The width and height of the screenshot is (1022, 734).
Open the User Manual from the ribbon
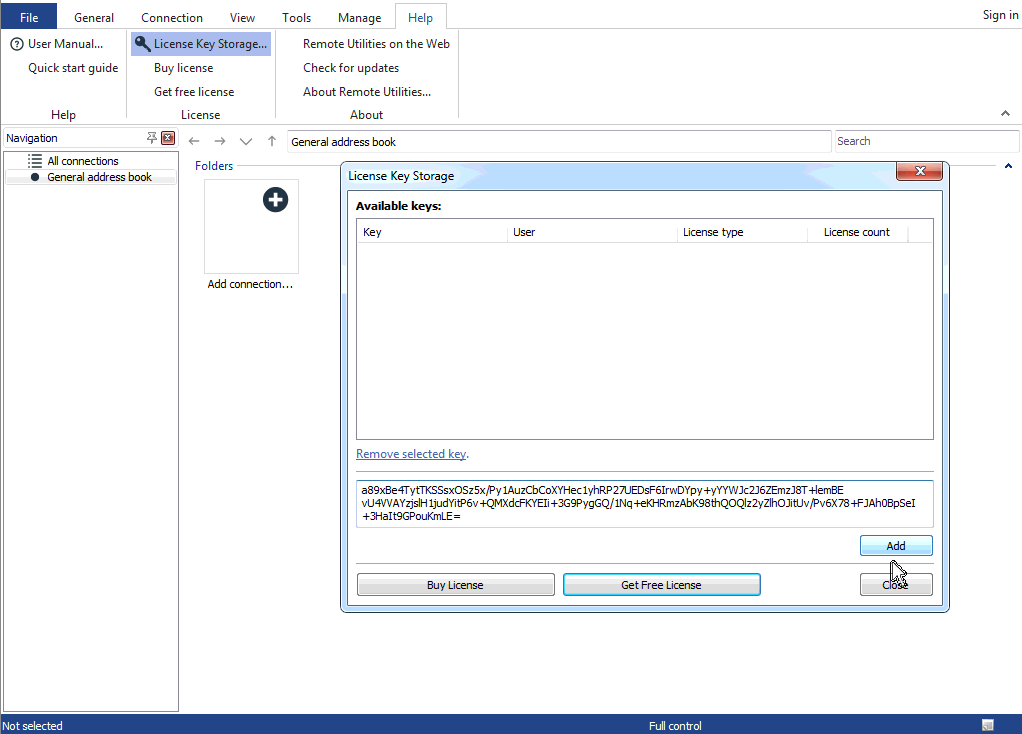click(x=57, y=44)
